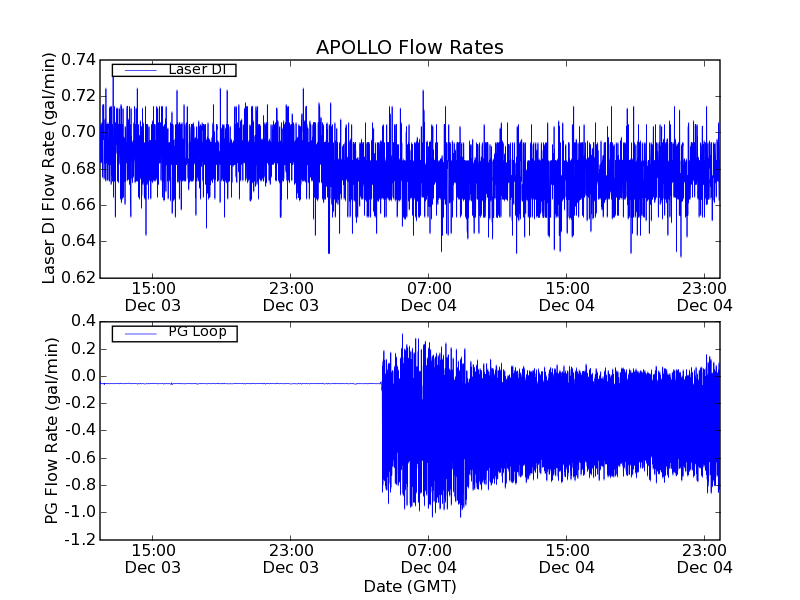Click top plot's '07:00 Dec 04' tick label
Viewport: 800px width, 600px height.
[x=429, y=297]
